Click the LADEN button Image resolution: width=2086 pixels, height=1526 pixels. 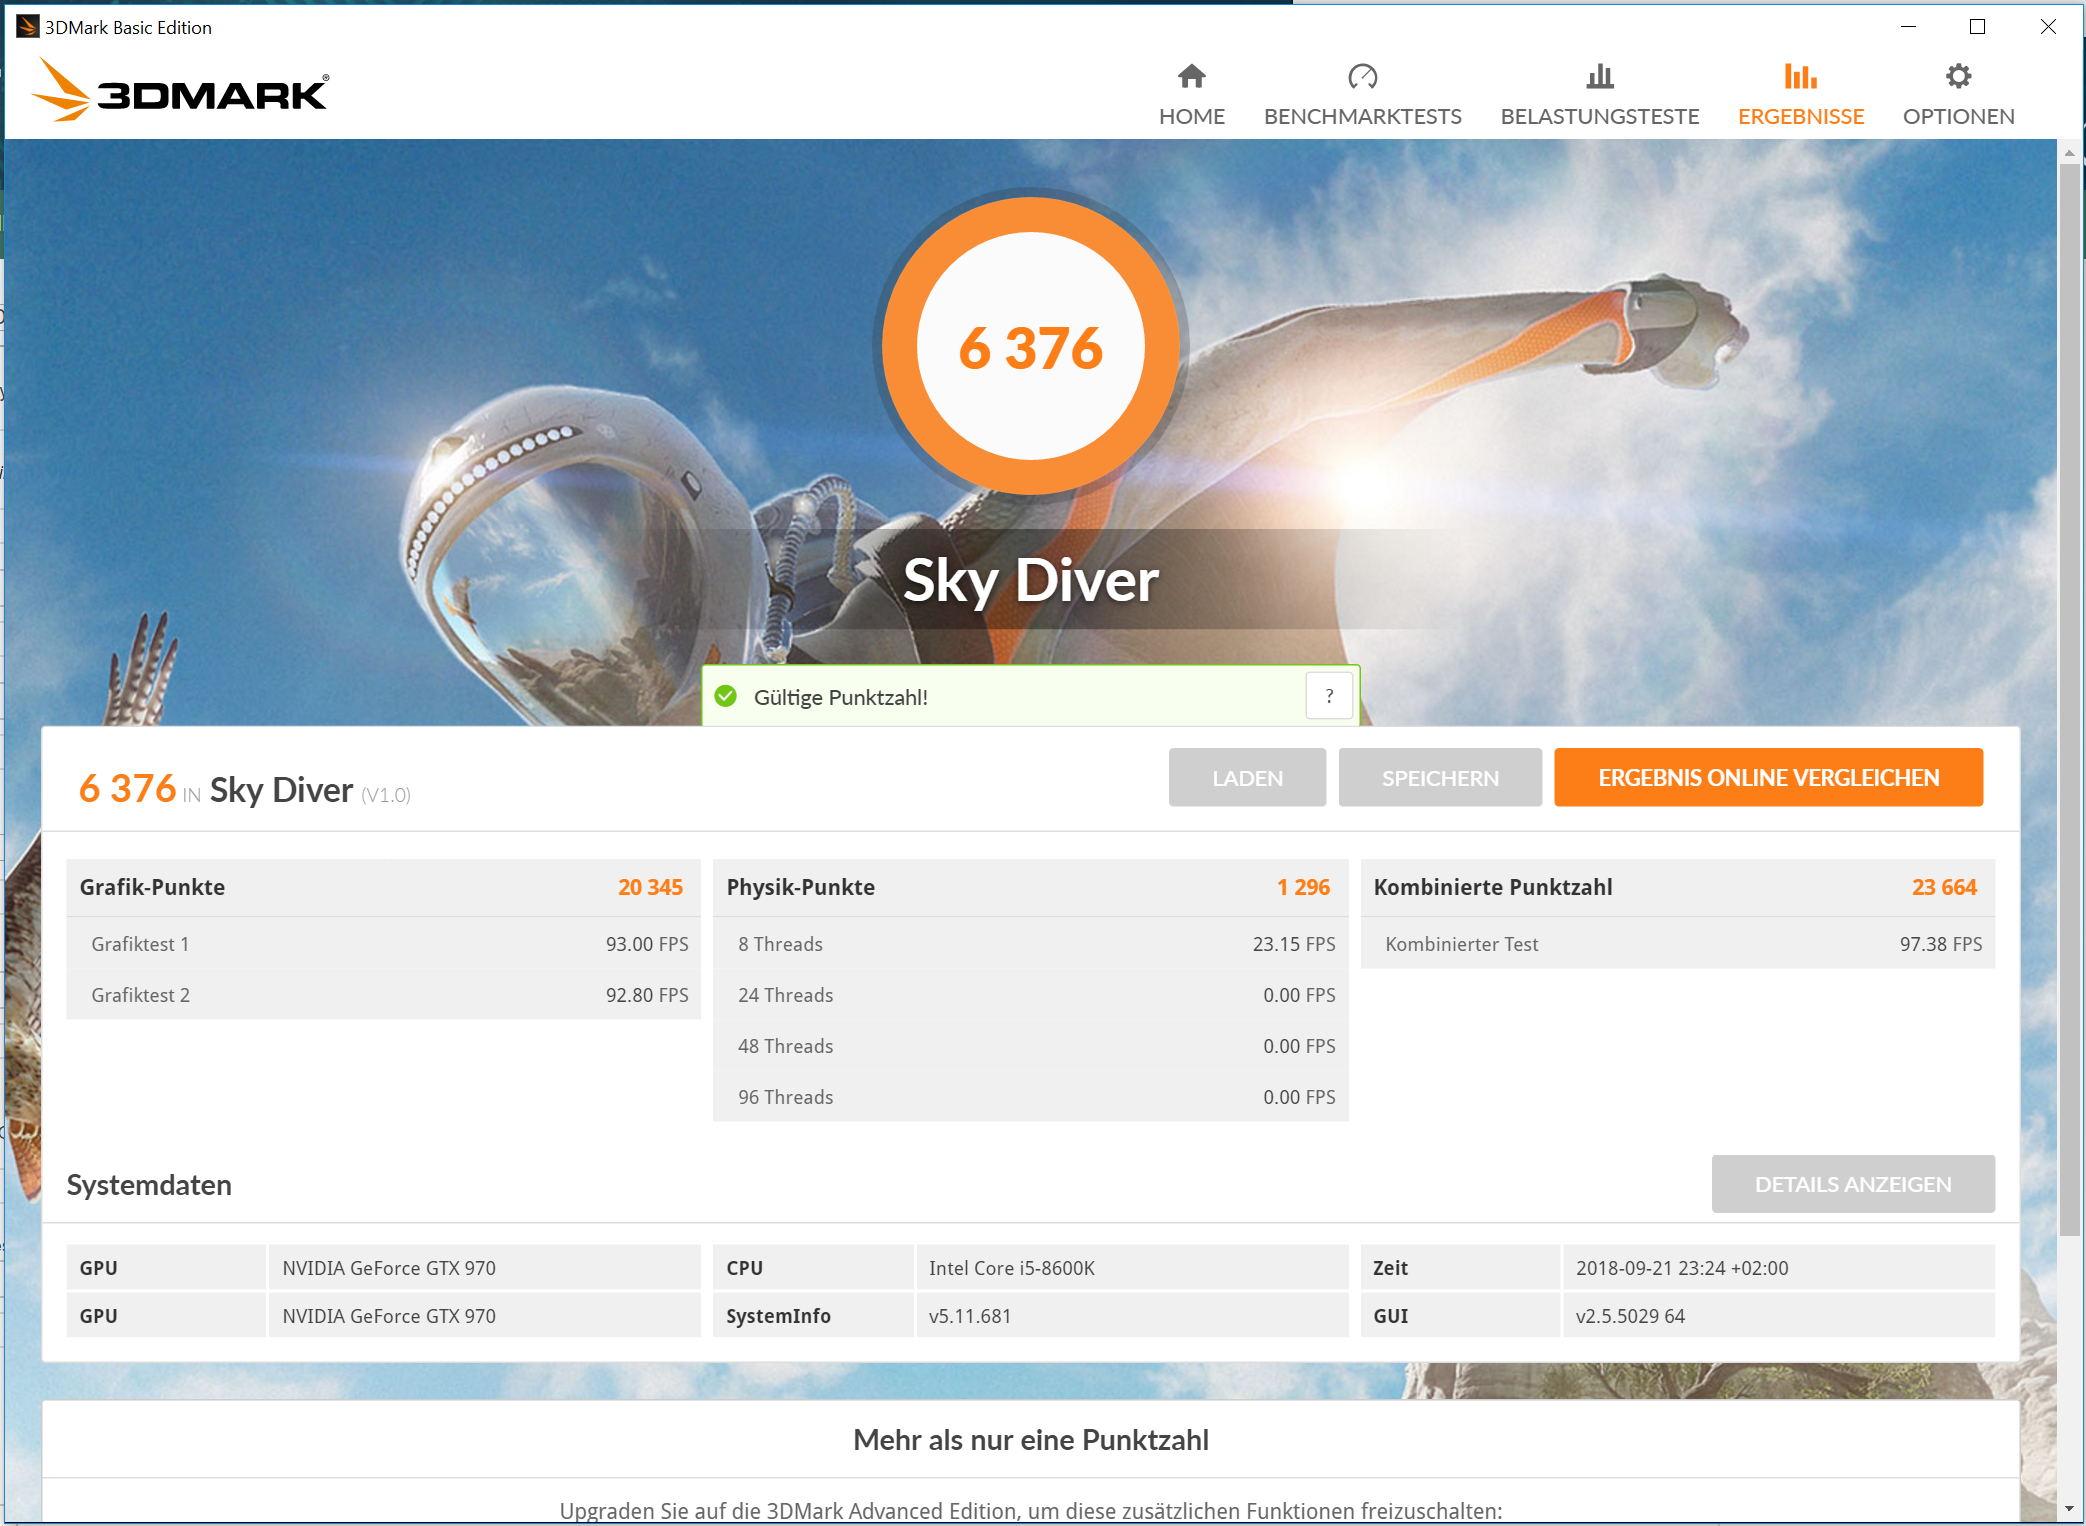click(x=1247, y=777)
